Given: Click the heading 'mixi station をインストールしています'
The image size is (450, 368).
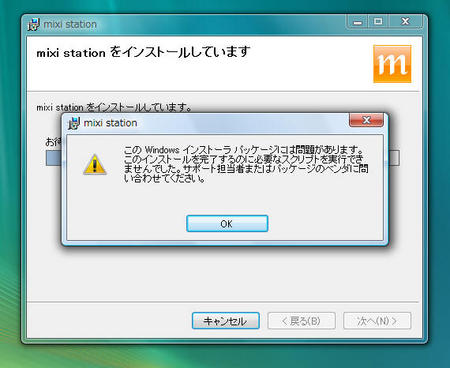Looking at the screenshot, I should 143,52.
